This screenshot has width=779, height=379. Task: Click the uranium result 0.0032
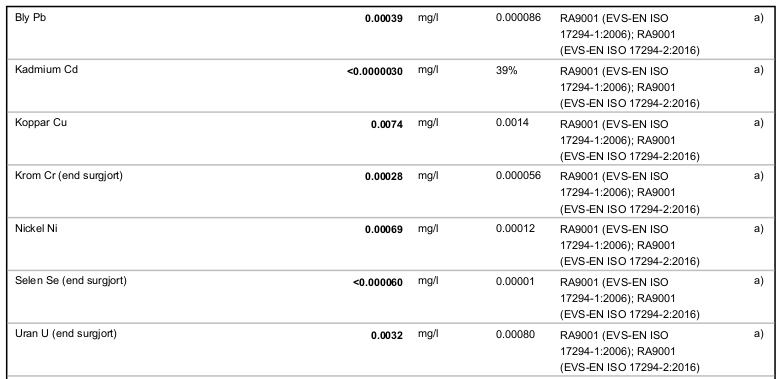point(387,335)
